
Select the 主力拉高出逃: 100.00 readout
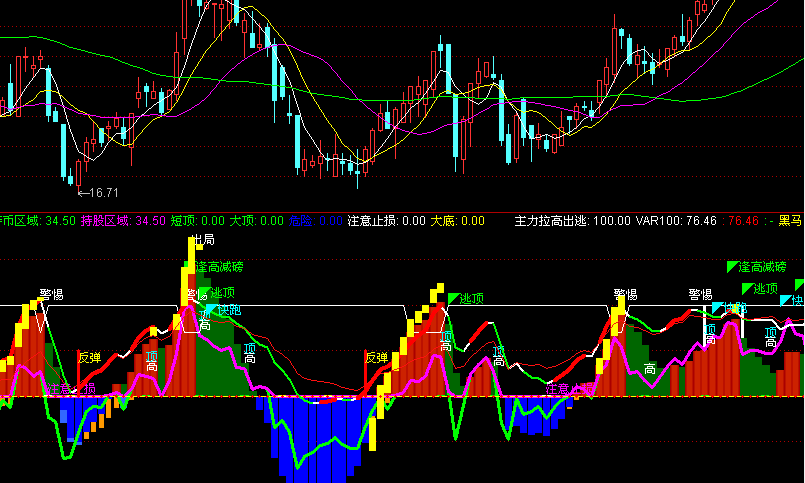(572, 221)
